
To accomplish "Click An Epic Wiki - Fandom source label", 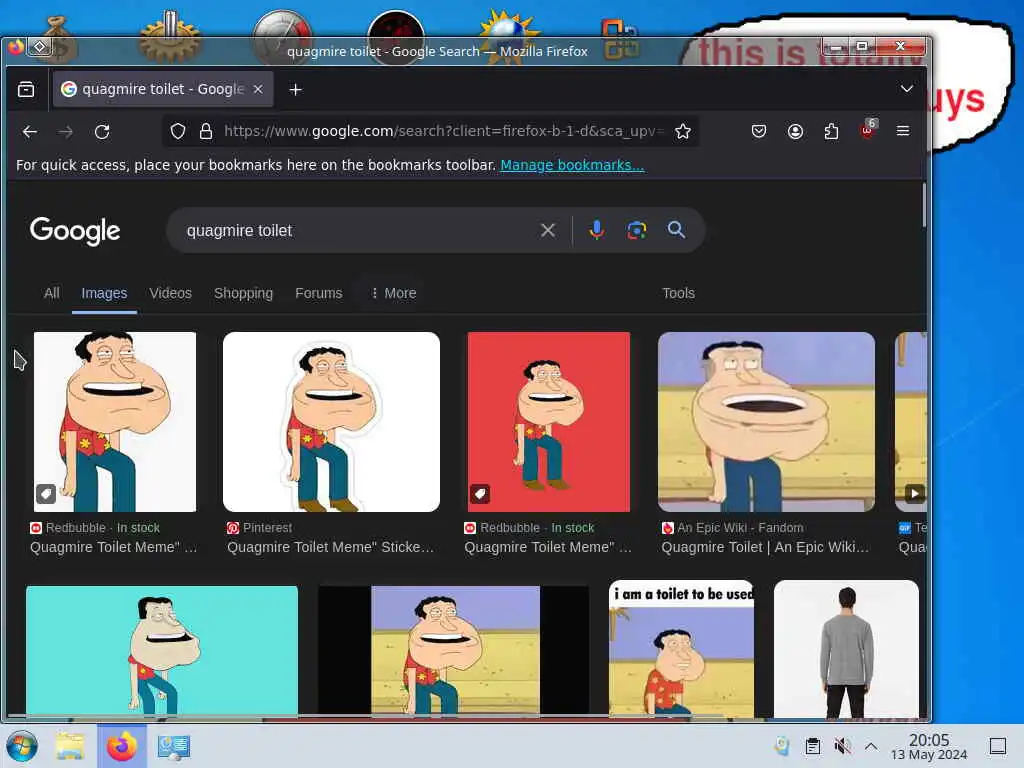I will (740, 528).
